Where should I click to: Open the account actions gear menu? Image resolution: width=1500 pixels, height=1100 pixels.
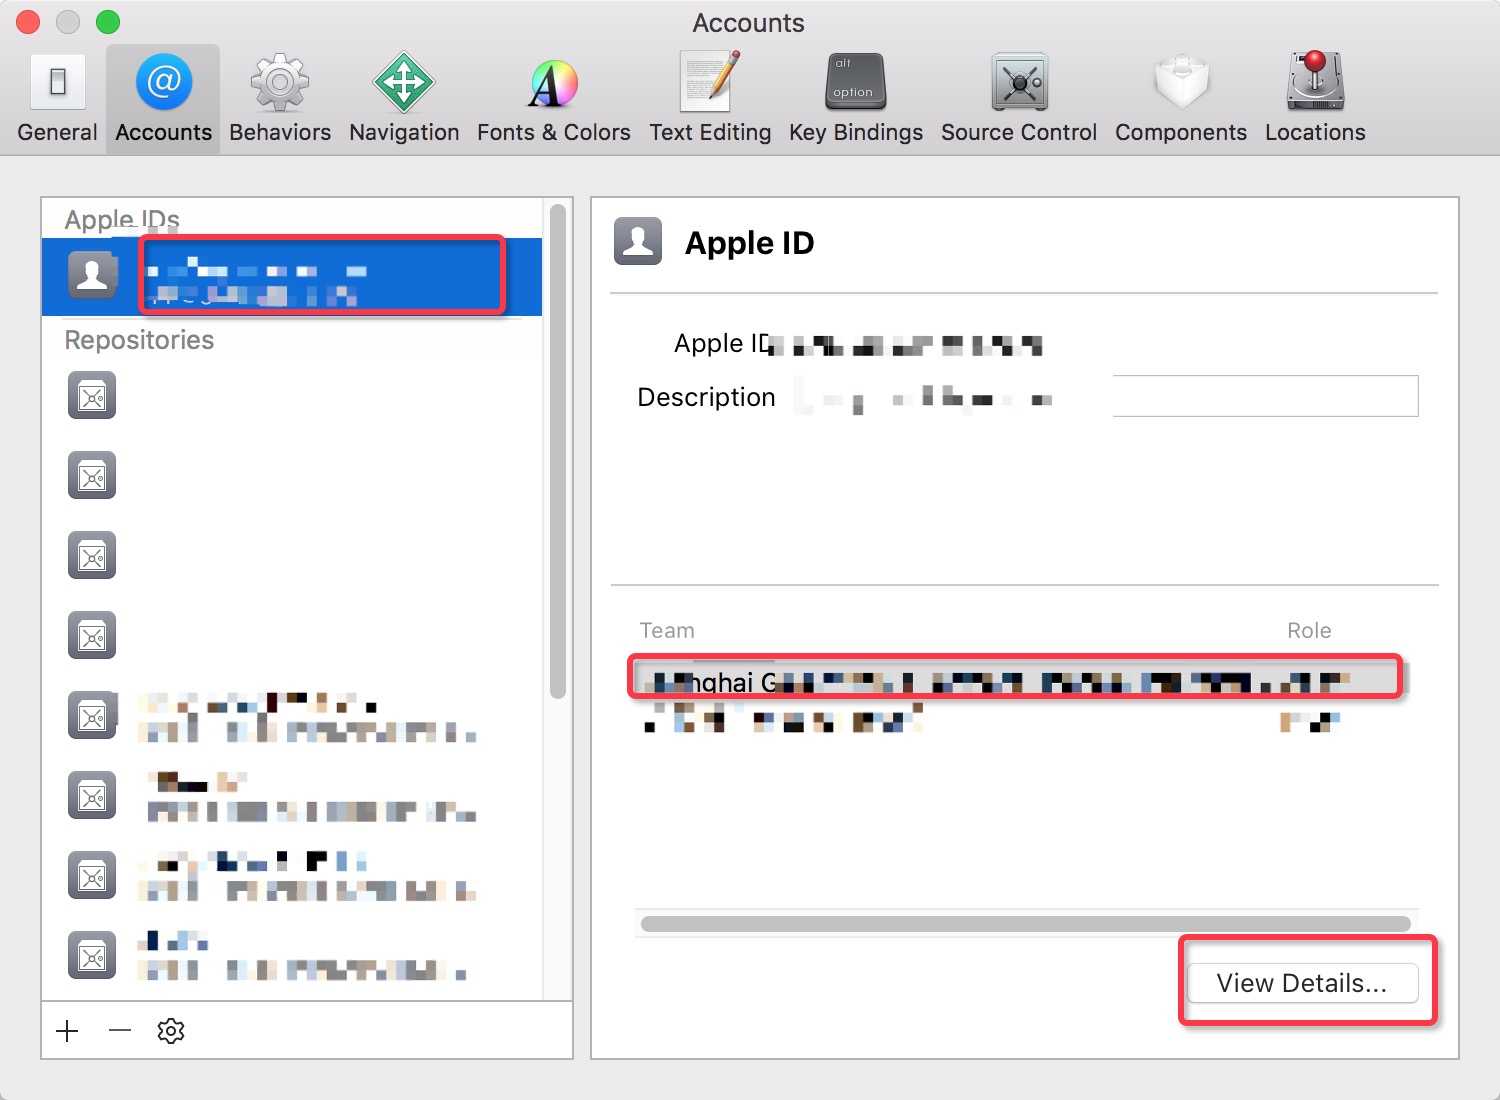[171, 1030]
